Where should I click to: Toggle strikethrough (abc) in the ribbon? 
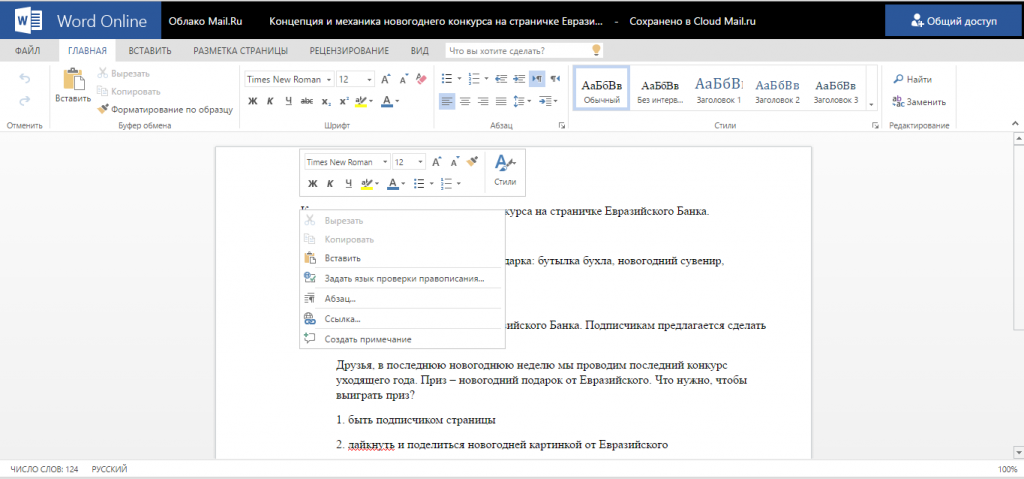[307, 101]
